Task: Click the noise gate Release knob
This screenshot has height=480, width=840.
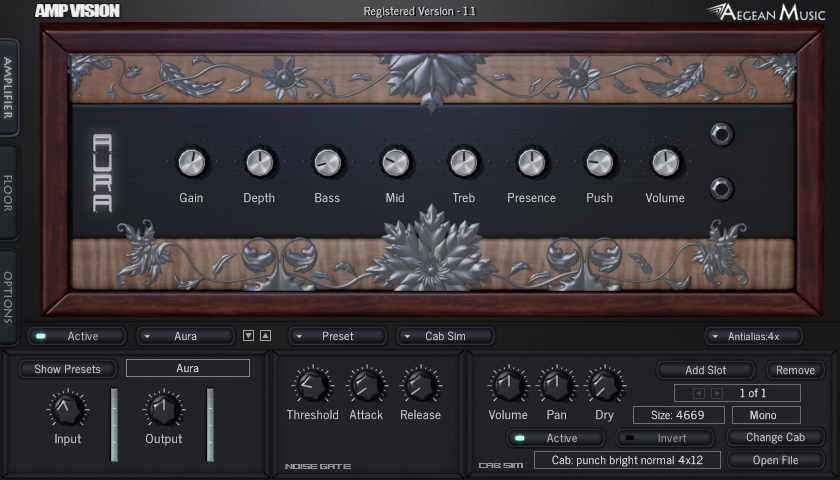Action: tap(421, 385)
